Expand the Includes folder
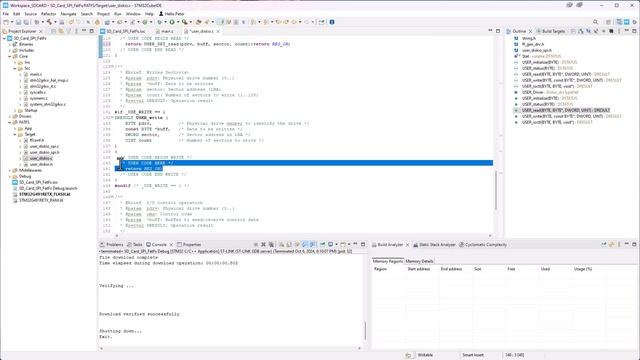The image size is (640, 360). [9, 50]
